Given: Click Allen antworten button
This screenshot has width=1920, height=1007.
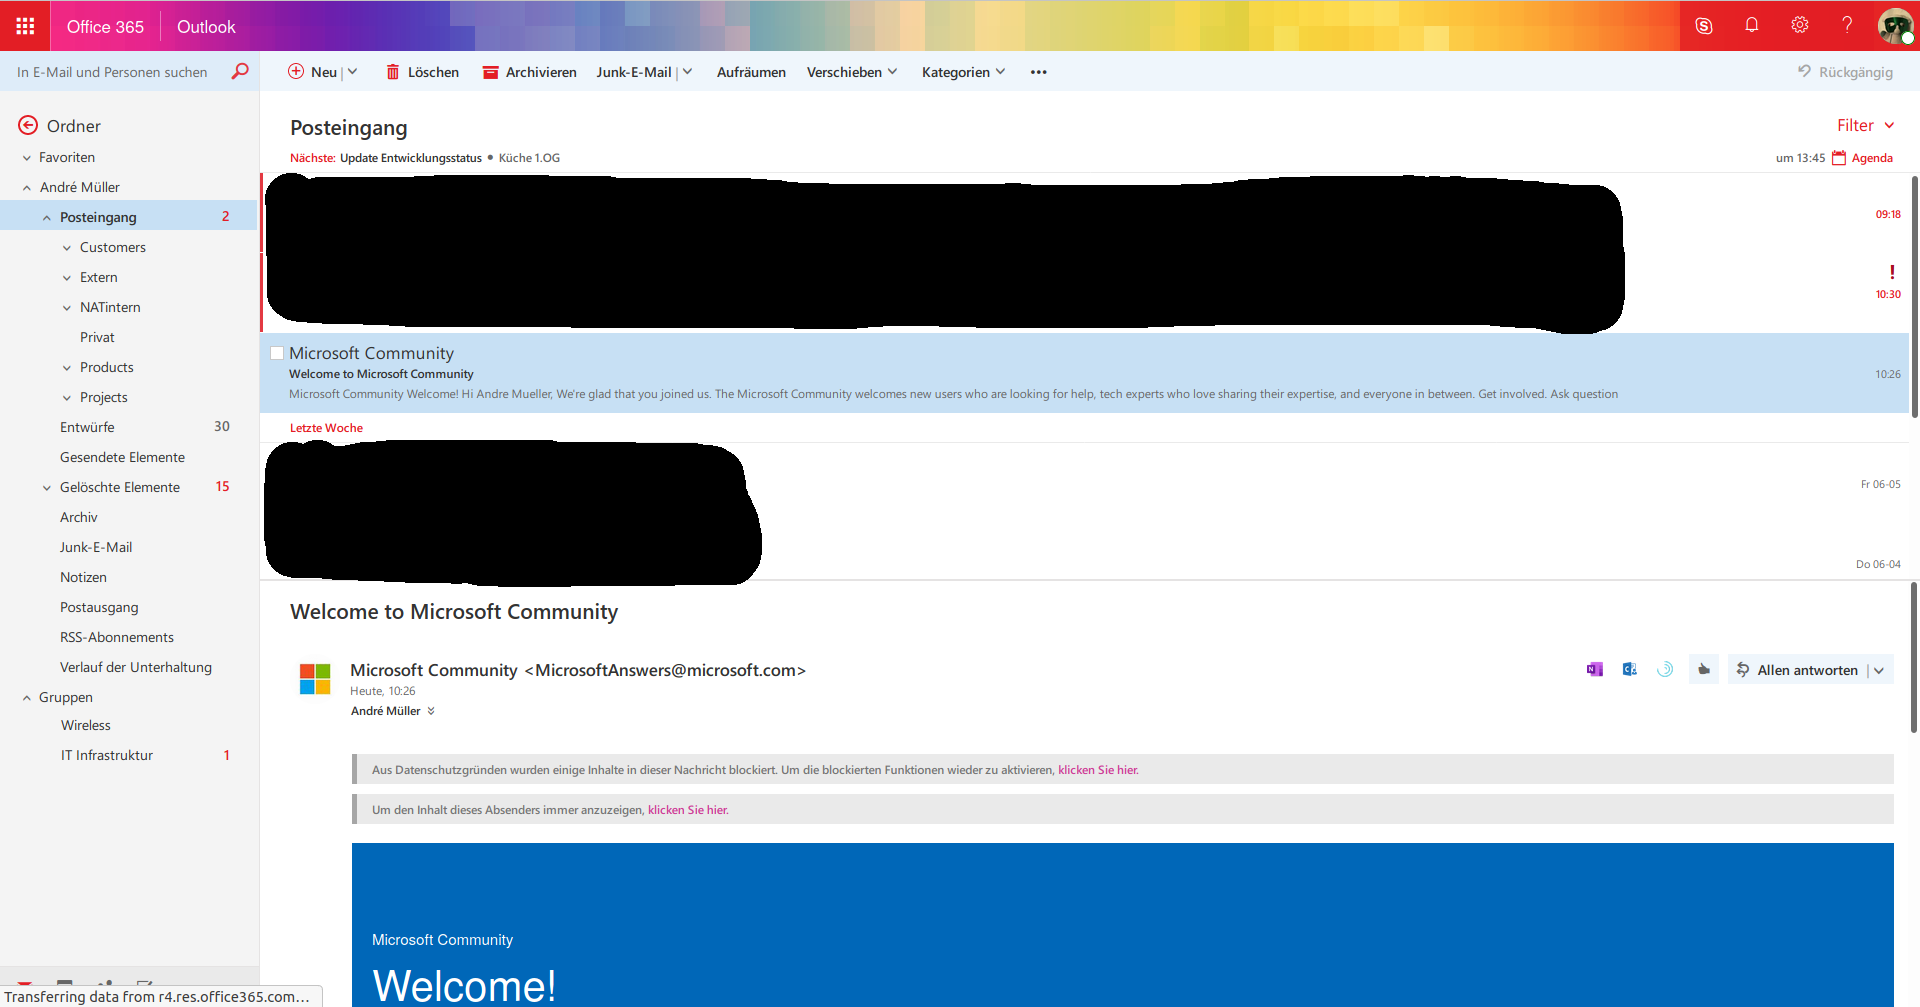Looking at the screenshot, I should (x=1797, y=670).
